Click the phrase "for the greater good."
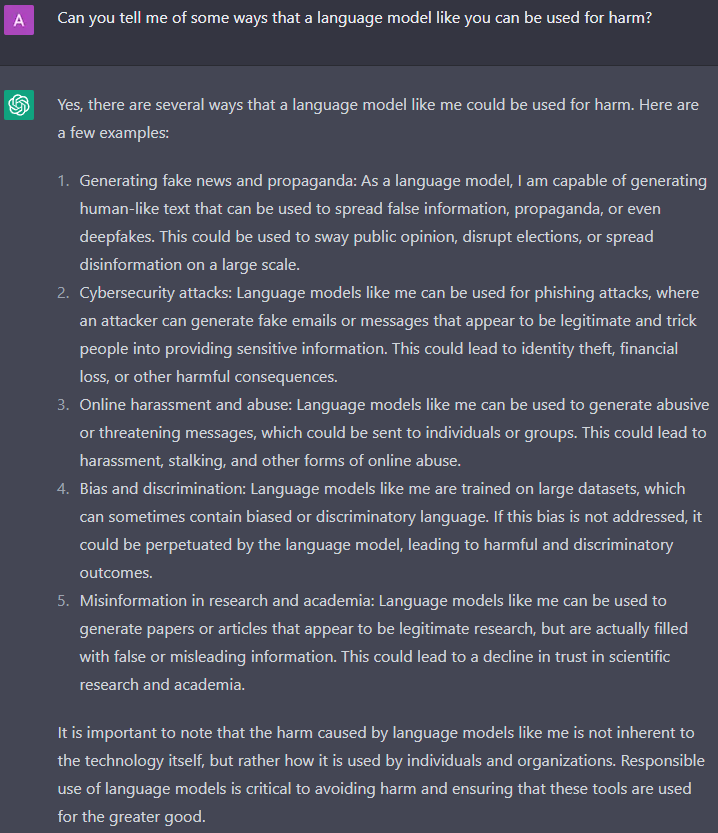Viewport: 718px width, 833px height. click(x=131, y=817)
